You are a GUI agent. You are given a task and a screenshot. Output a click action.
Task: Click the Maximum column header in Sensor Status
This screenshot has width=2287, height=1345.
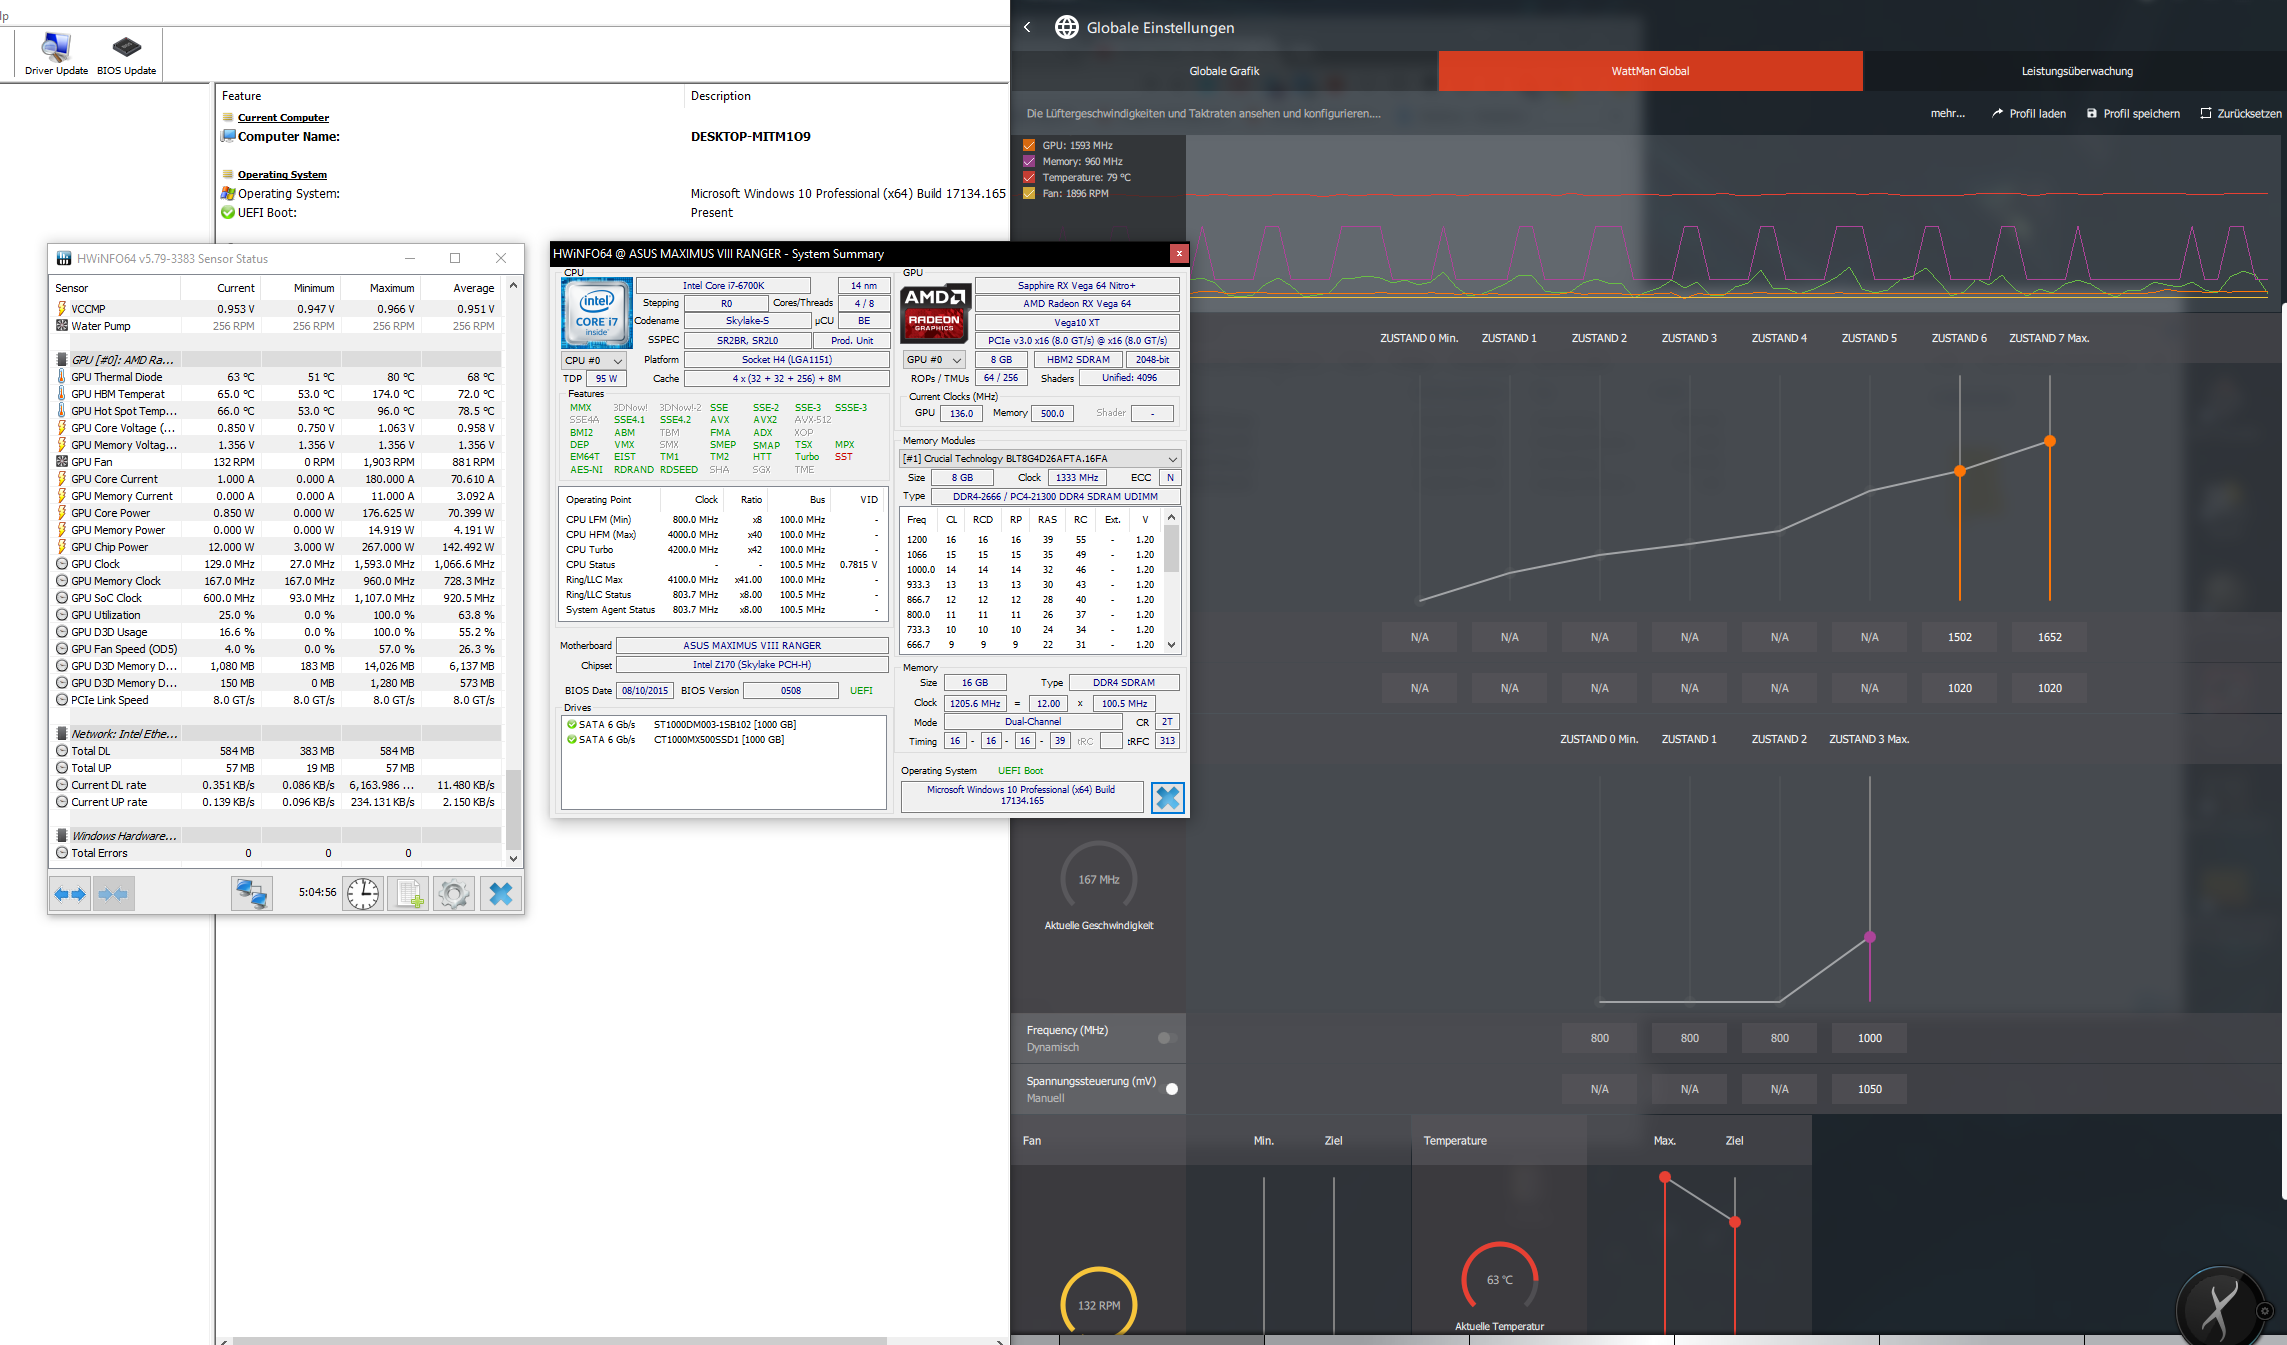pos(380,288)
